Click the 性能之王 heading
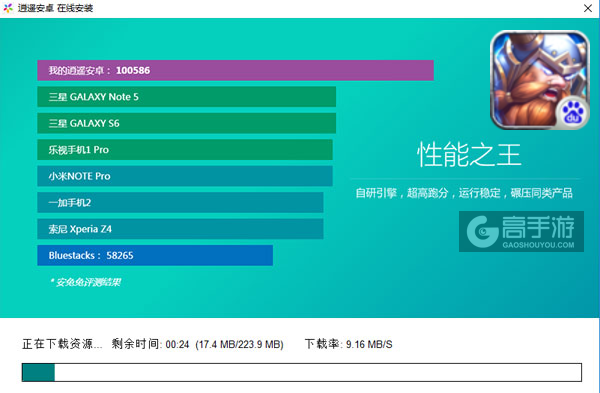Screen dimensions: 600x393 tap(469, 155)
